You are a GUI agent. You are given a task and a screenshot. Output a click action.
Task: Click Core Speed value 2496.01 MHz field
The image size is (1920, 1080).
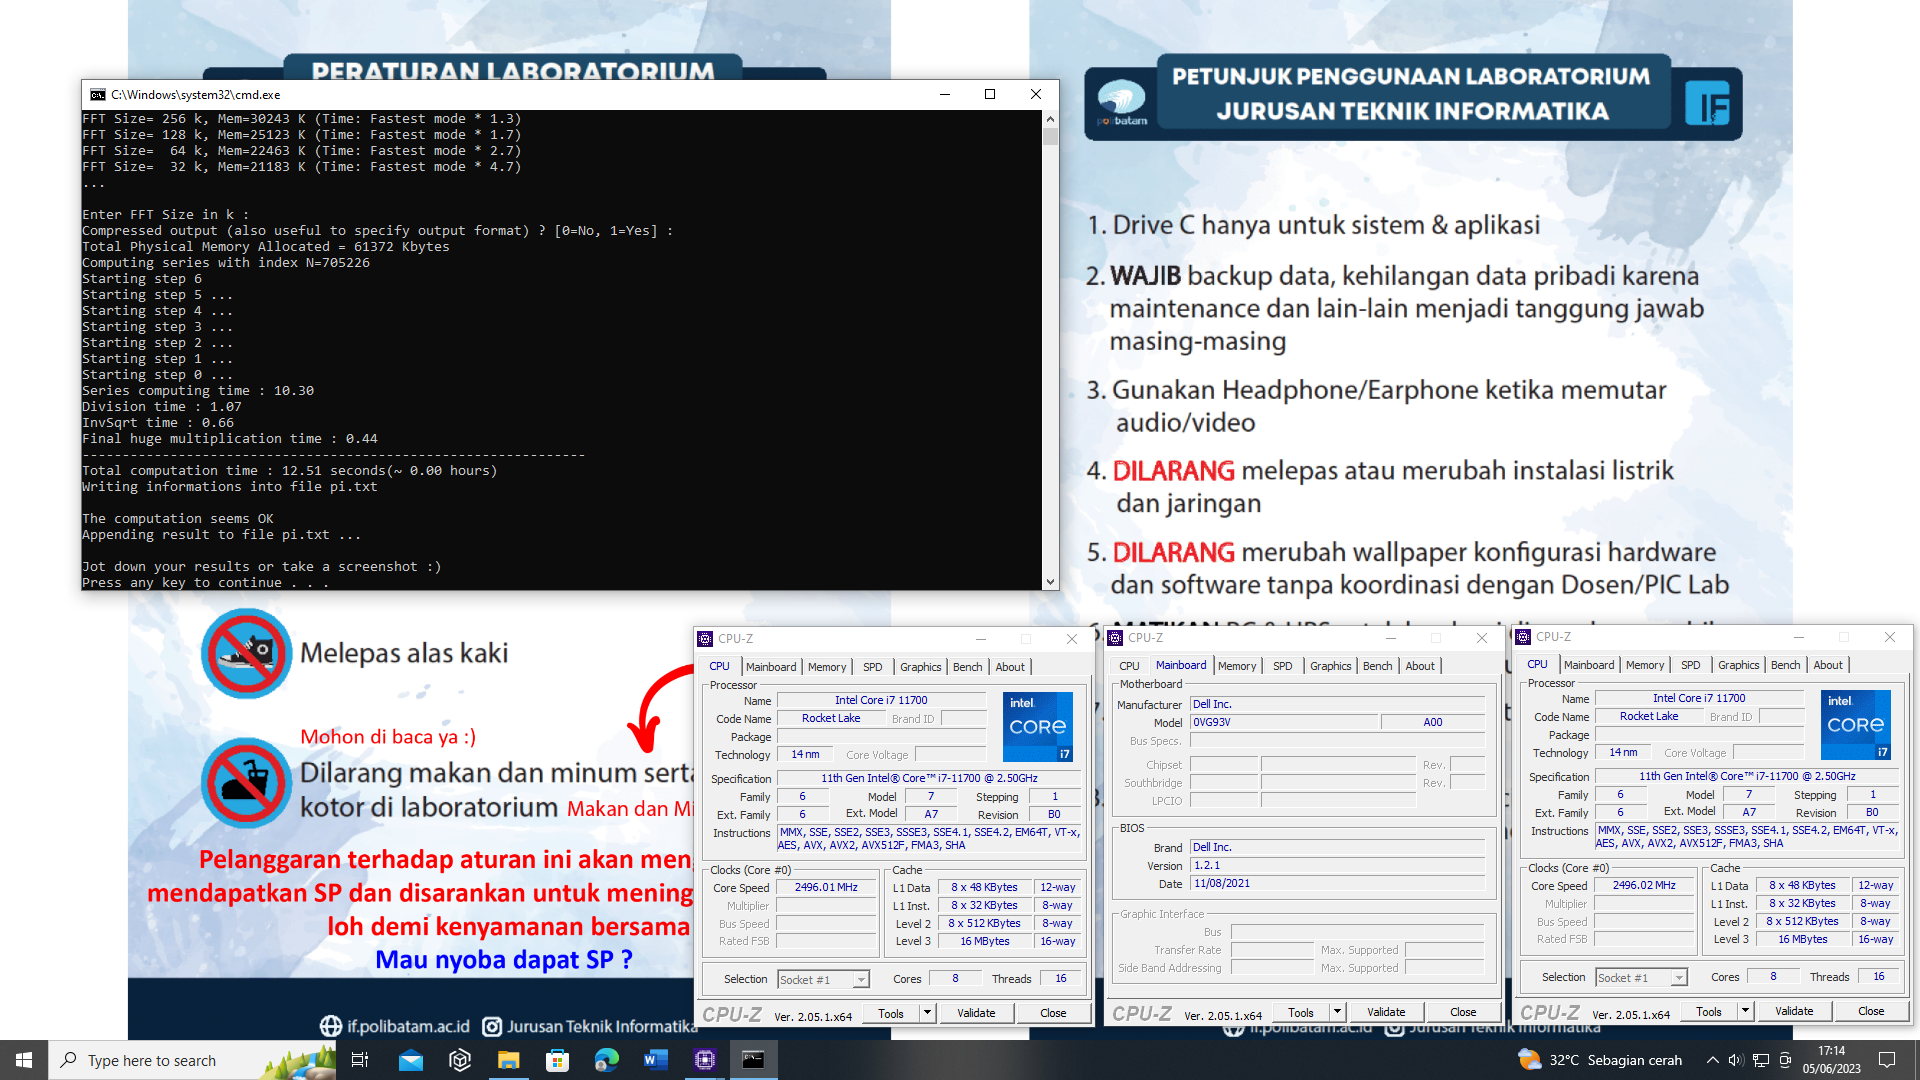pos(826,888)
